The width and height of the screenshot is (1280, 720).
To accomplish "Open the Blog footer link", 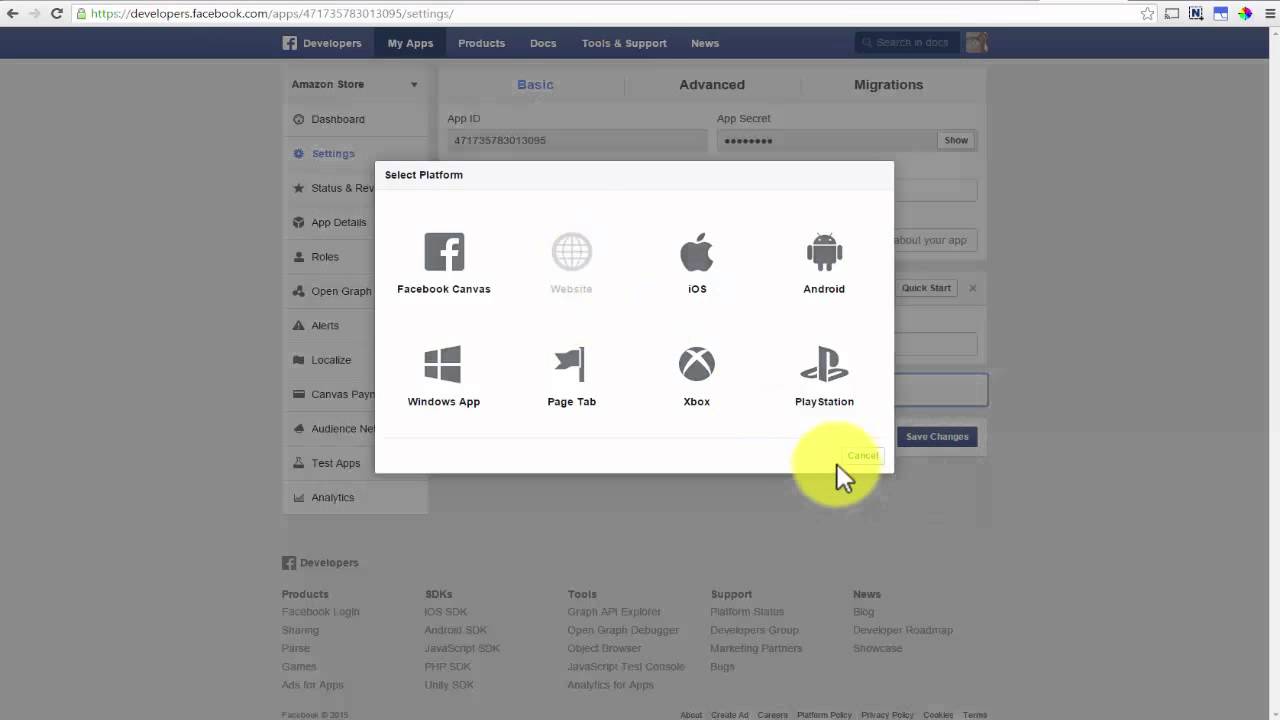I will click(864, 612).
